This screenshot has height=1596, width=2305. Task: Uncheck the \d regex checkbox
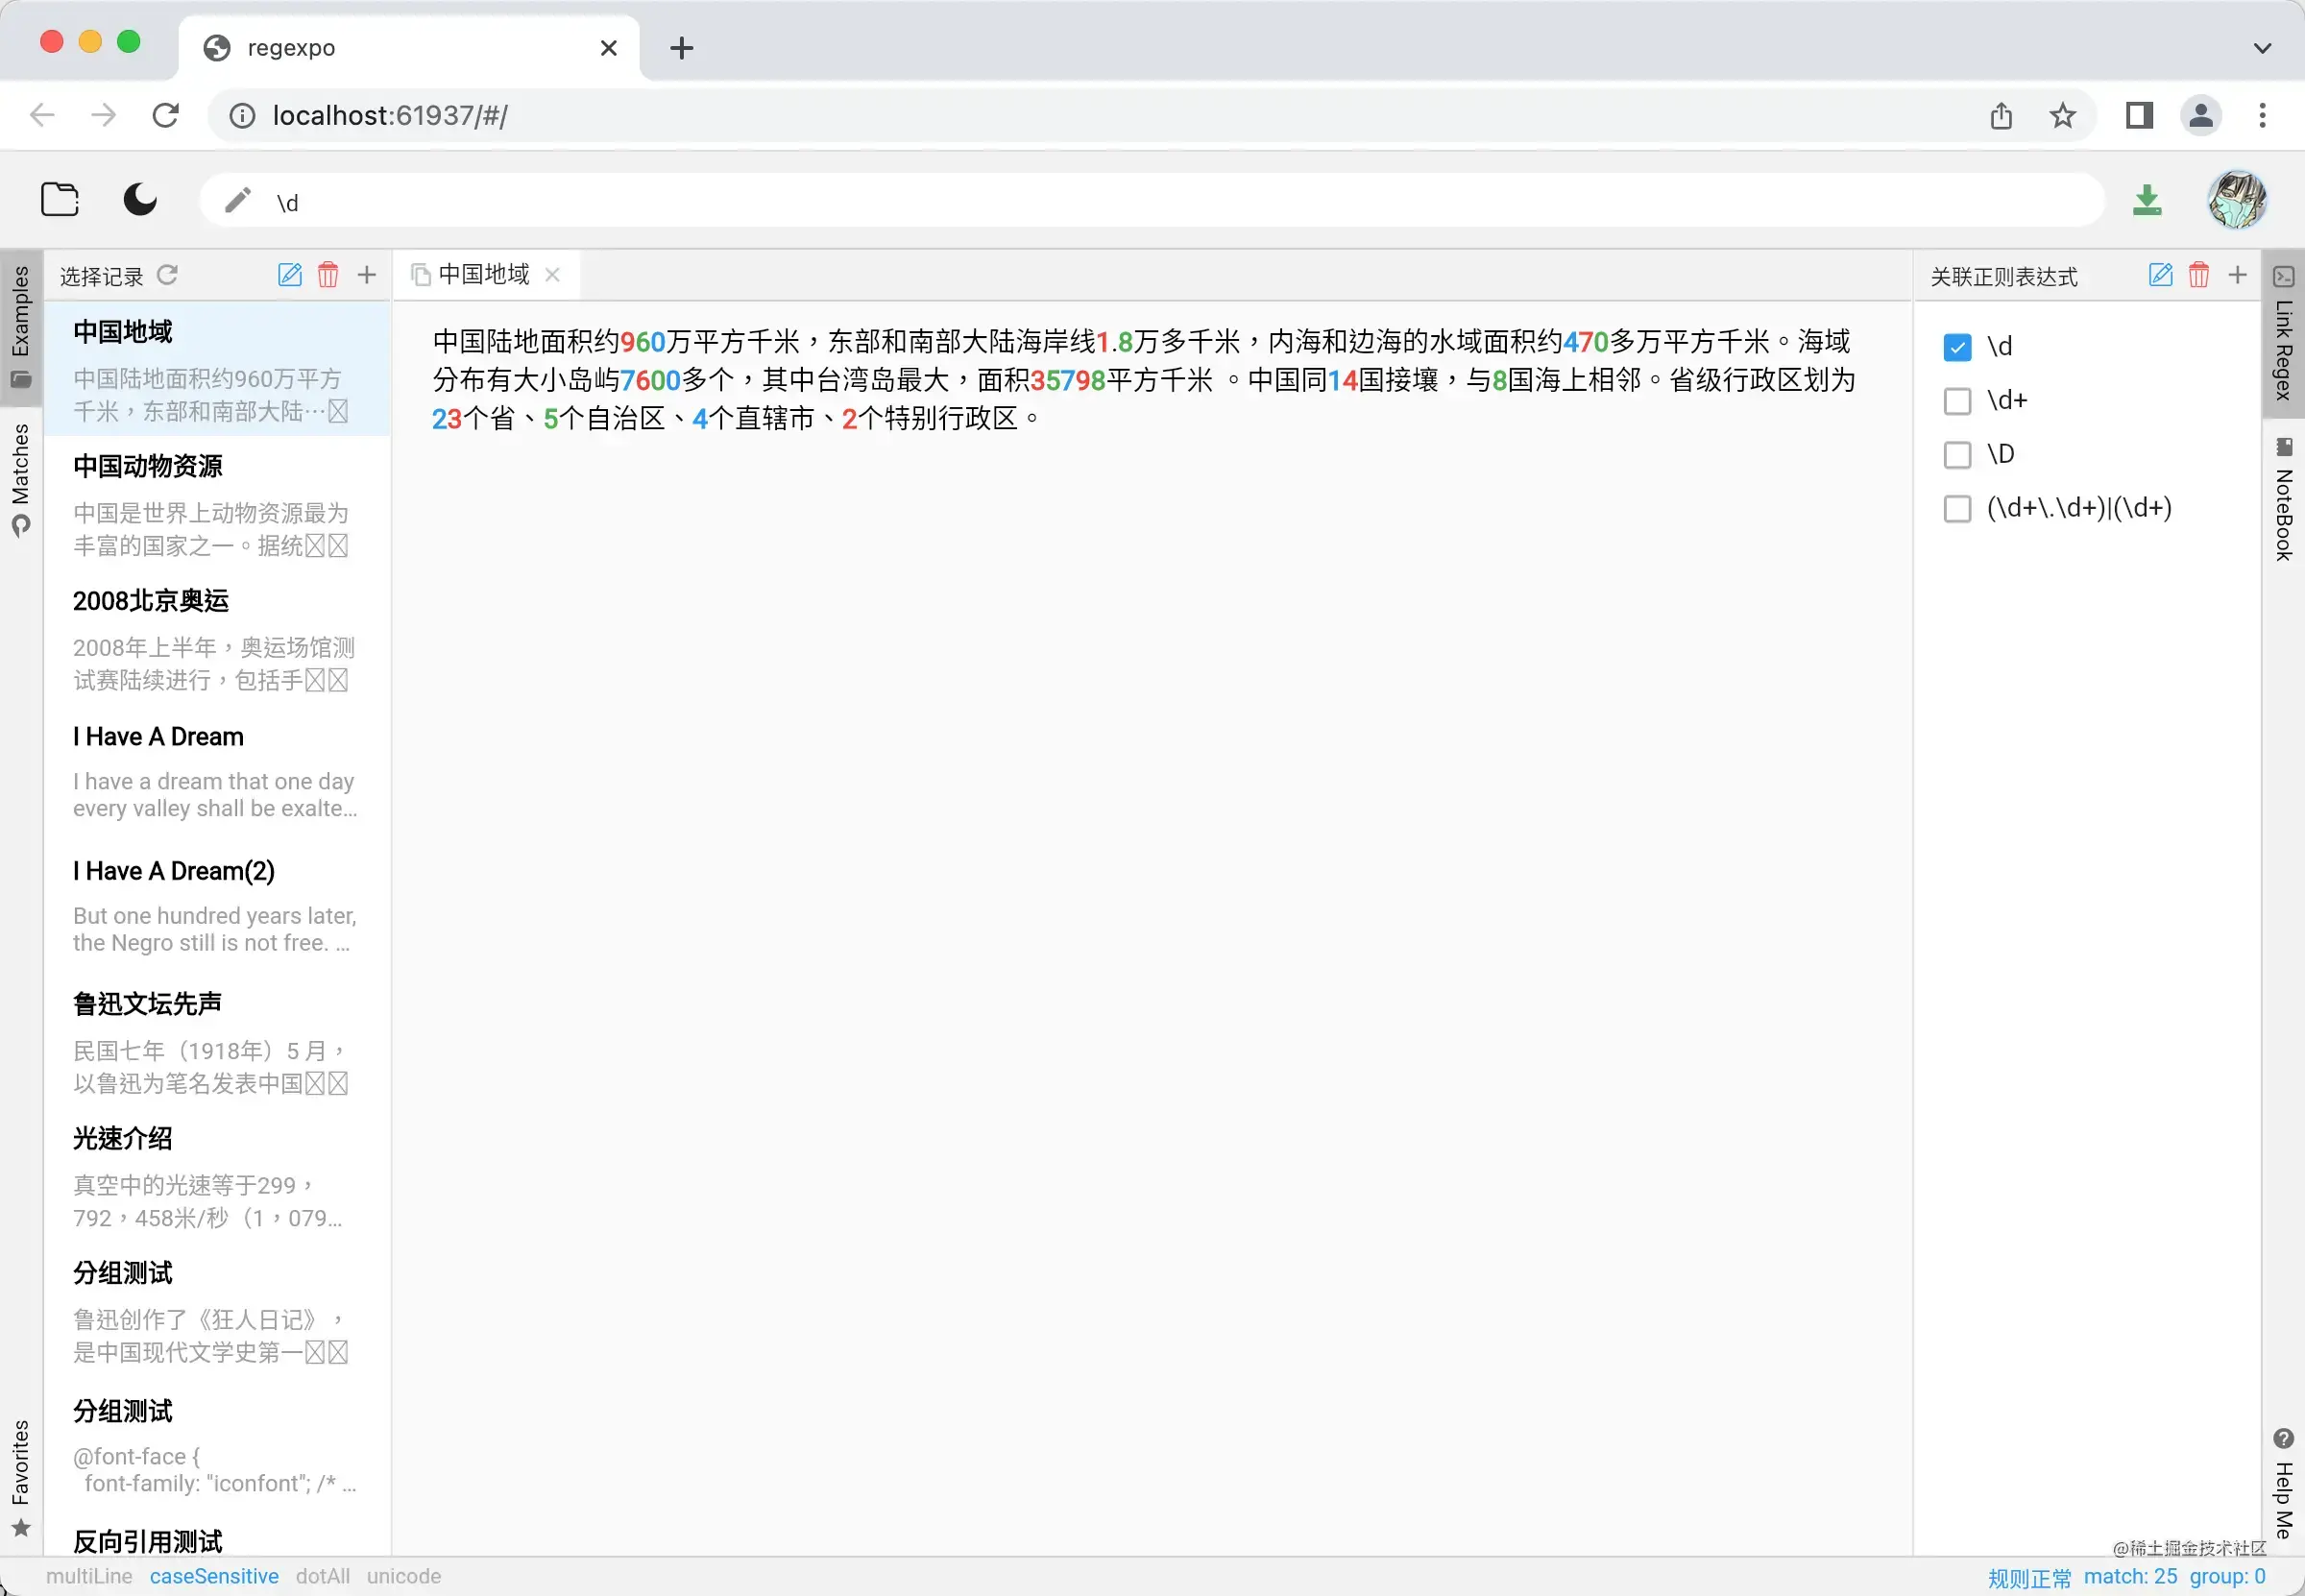(1956, 347)
